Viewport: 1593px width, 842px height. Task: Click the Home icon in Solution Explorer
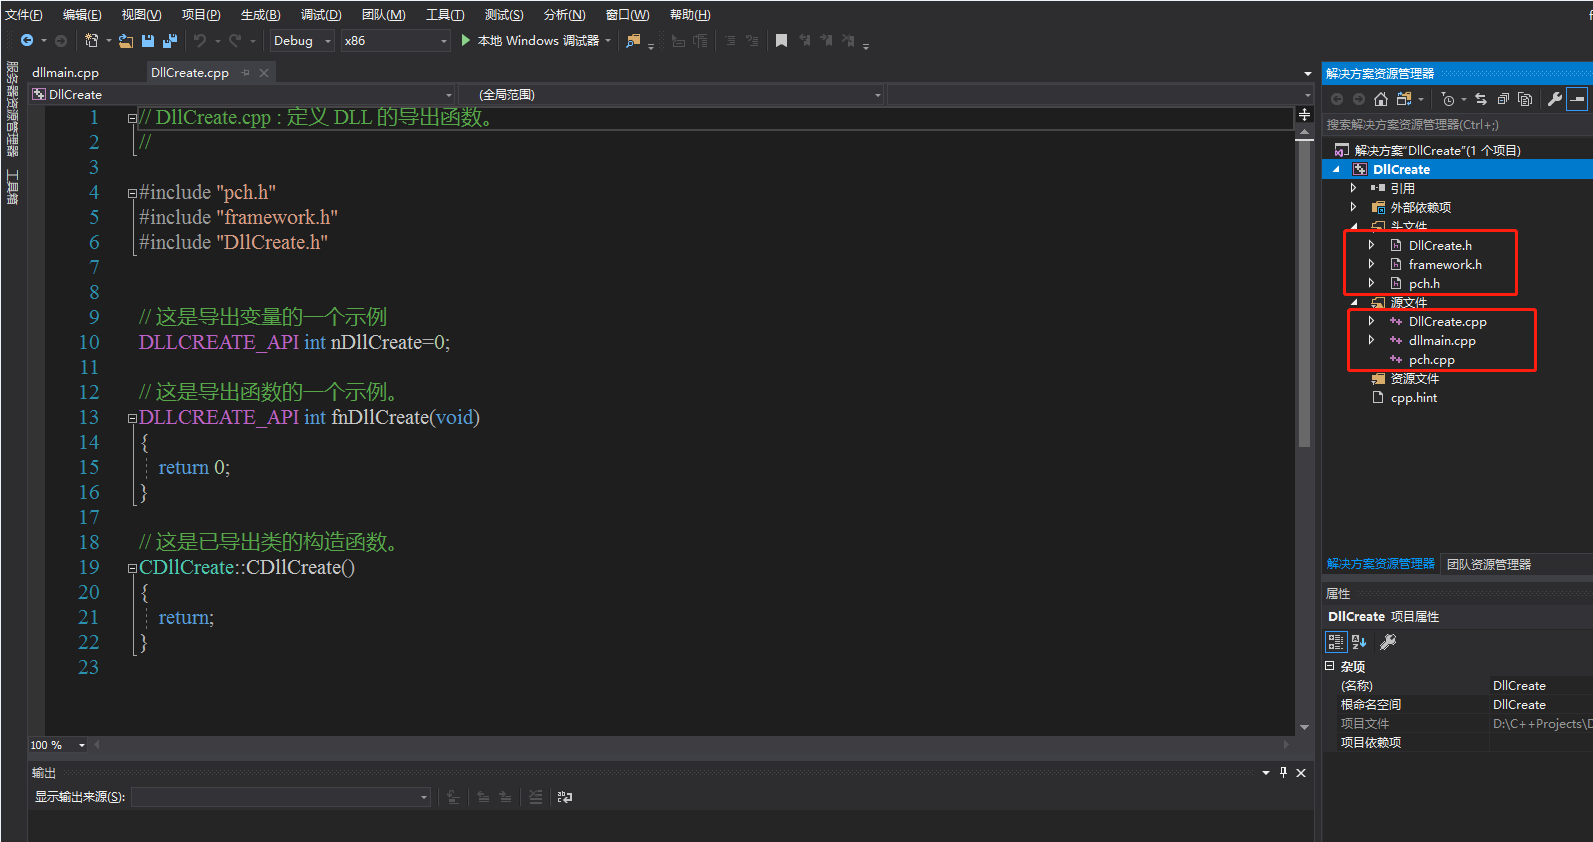(1381, 99)
